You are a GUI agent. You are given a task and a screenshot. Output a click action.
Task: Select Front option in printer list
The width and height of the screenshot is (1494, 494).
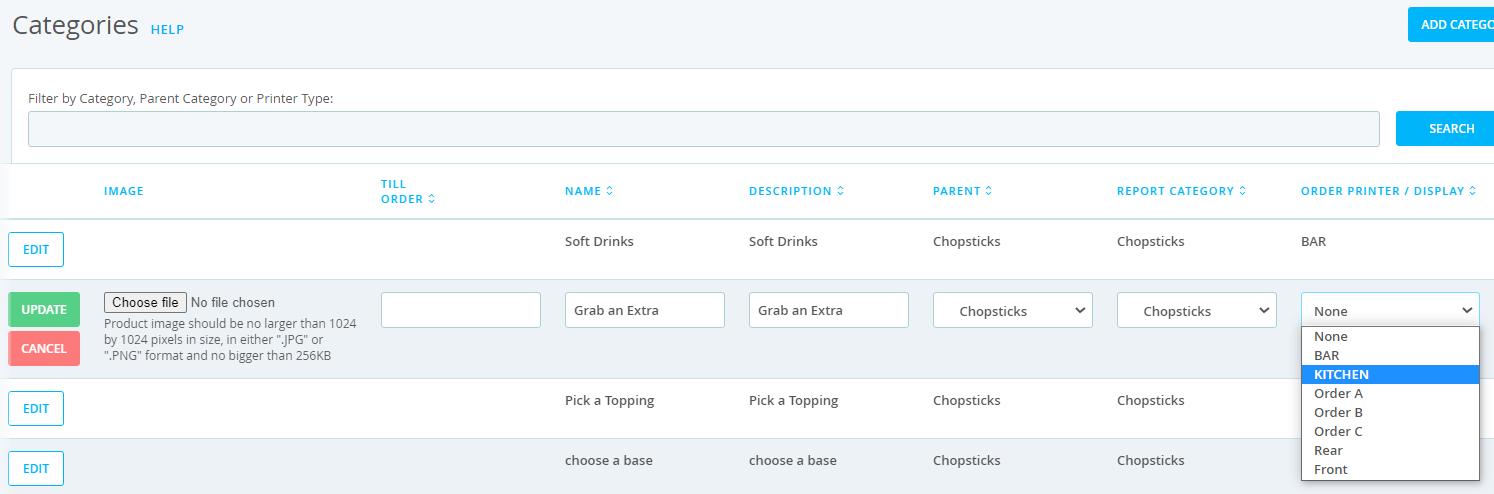click(x=1390, y=469)
